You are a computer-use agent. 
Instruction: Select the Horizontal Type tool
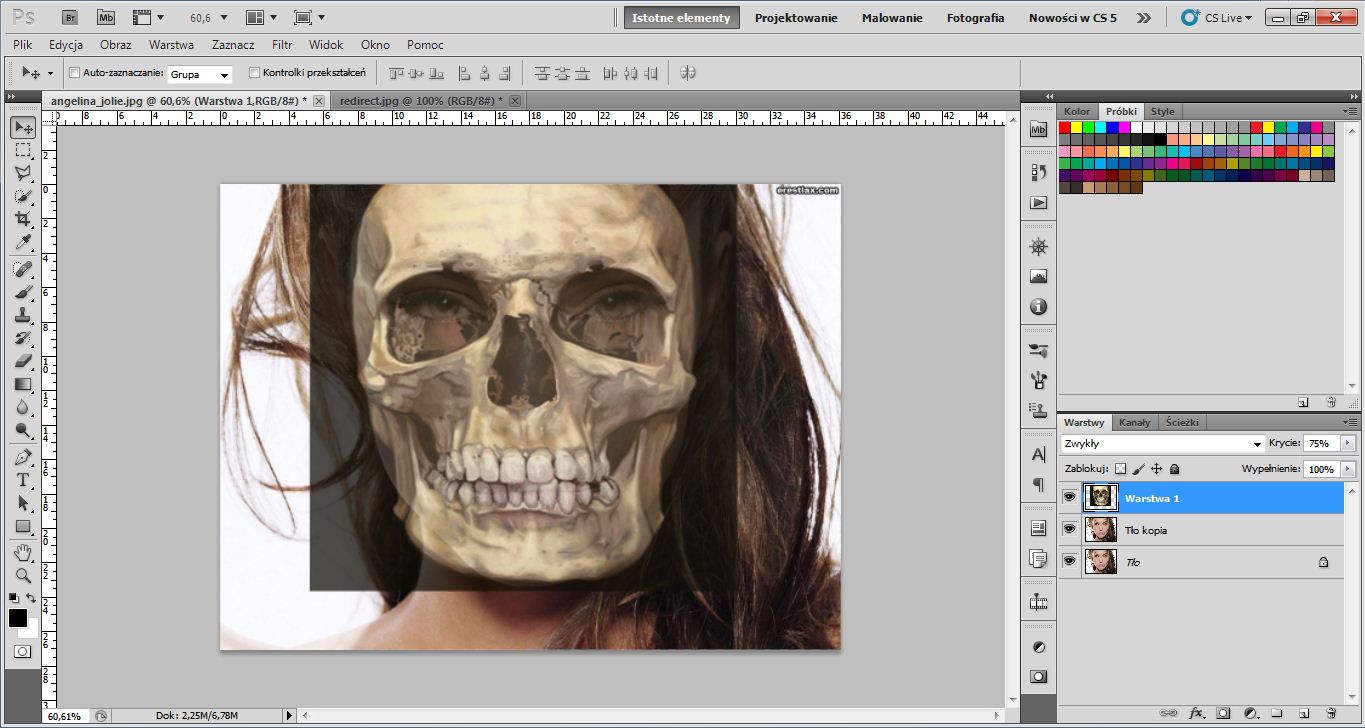coord(22,480)
